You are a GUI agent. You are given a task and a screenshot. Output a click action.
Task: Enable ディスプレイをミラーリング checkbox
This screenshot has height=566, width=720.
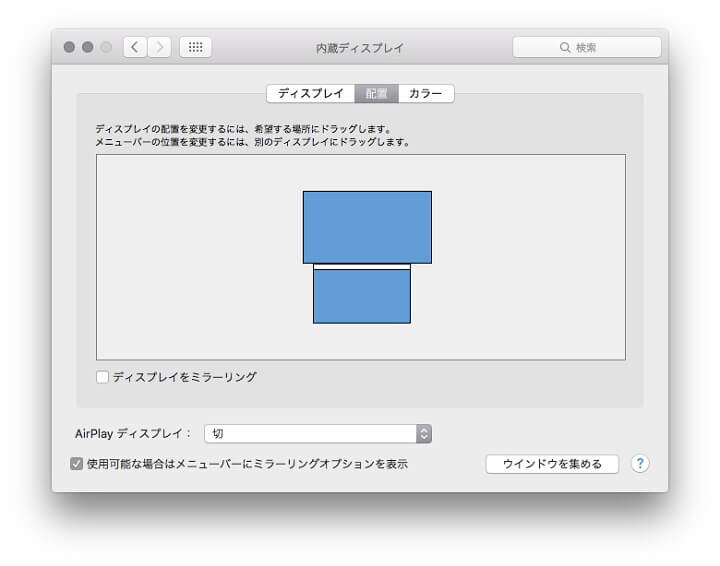(x=102, y=377)
